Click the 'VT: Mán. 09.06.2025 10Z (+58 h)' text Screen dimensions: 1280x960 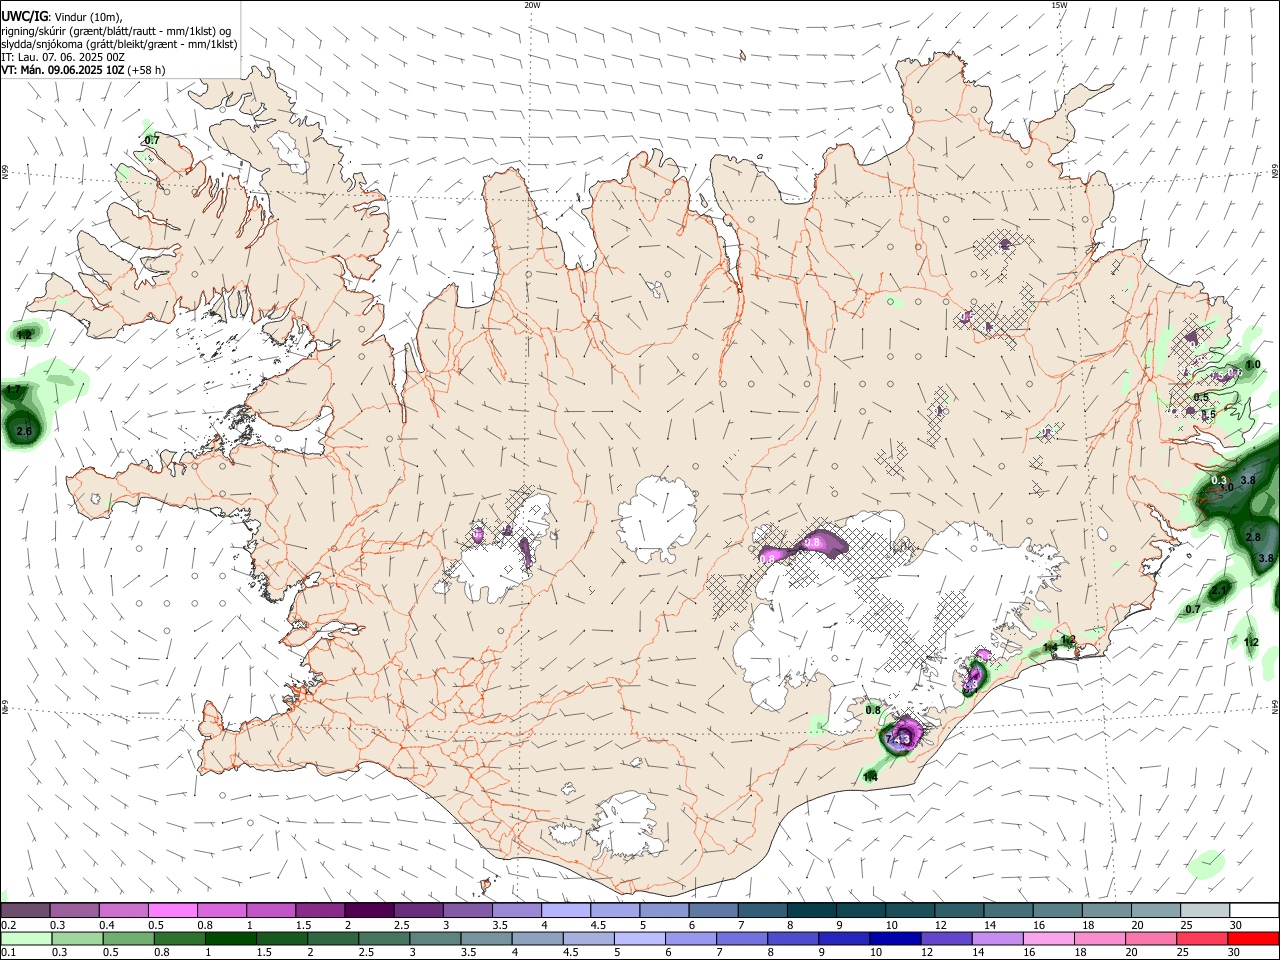[x=83, y=70]
